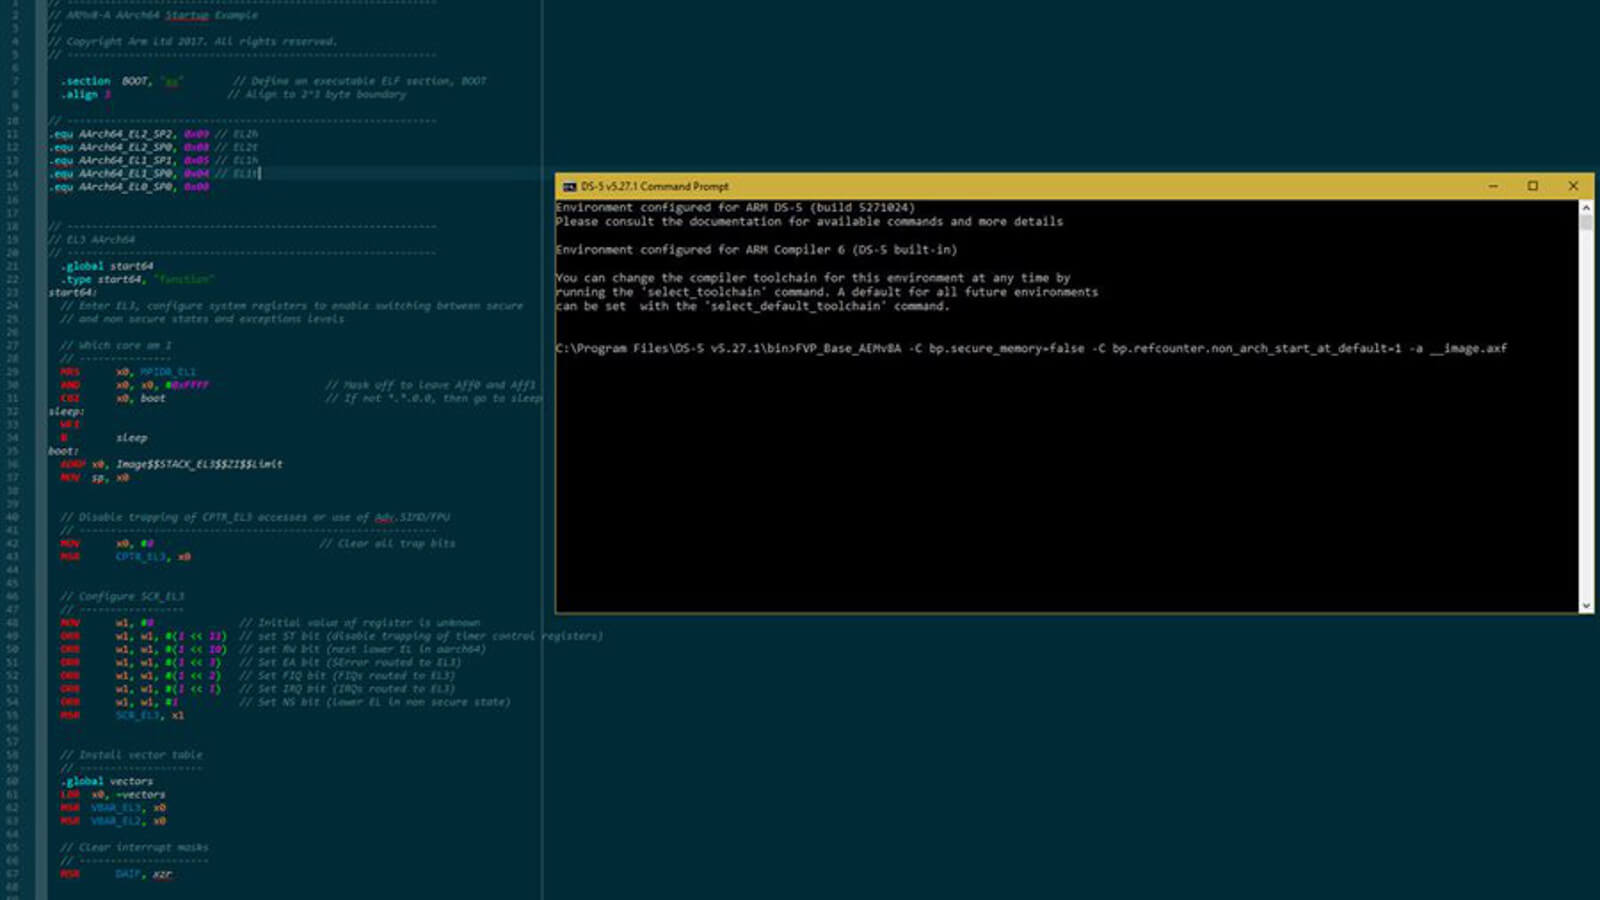Minimize the DS-5 Command Prompt window
This screenshot has width=1600, height=900.
point(1493,186)
